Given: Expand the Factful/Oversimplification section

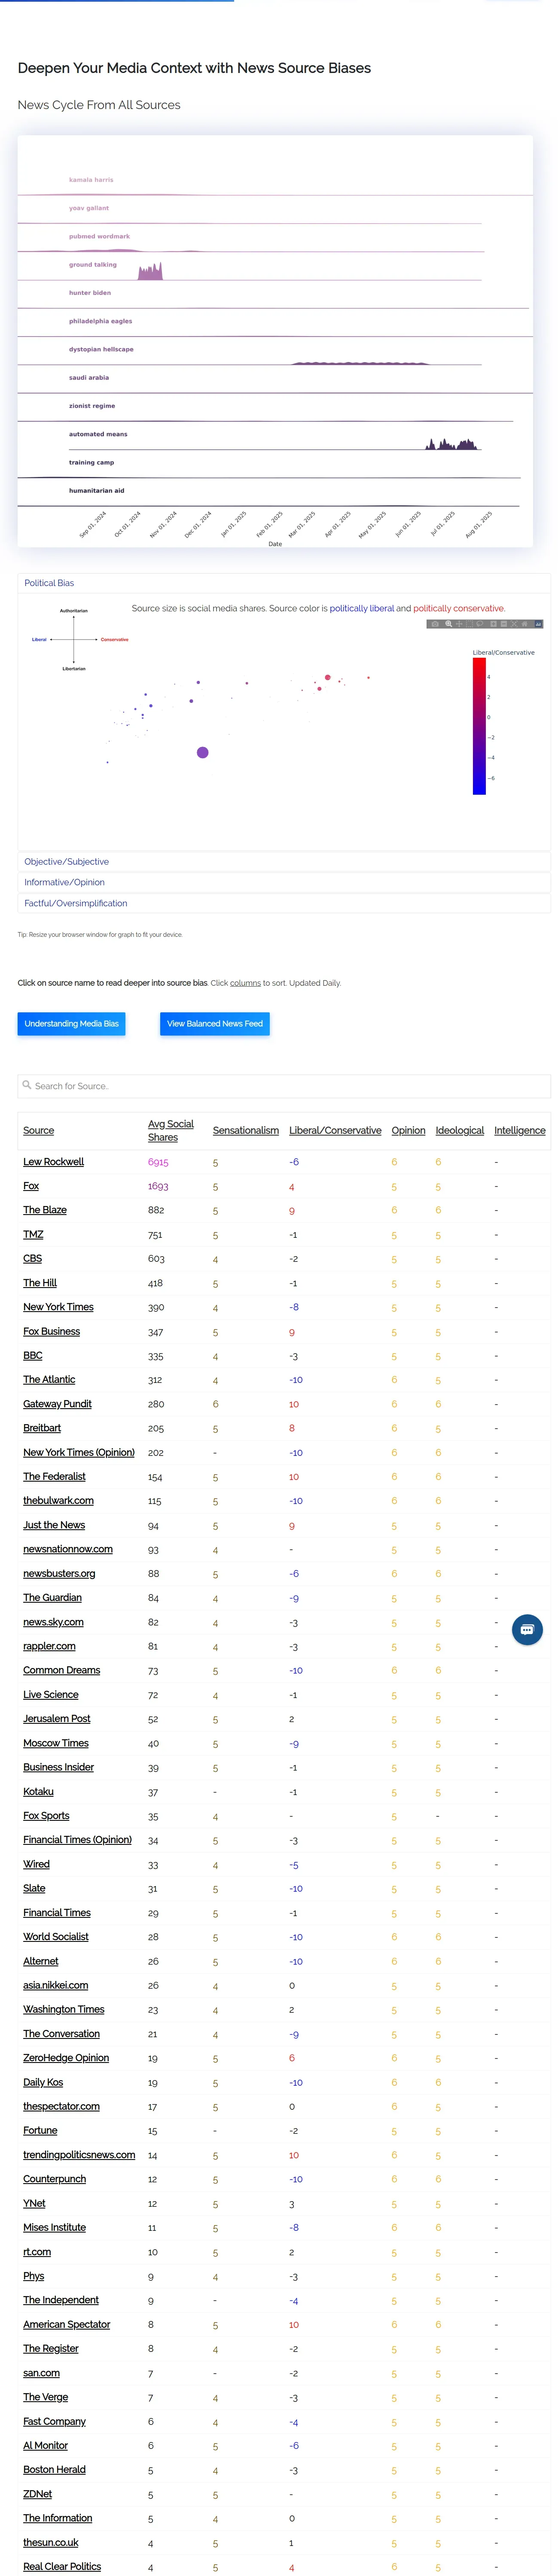Looking at the screenshot, I should (x=284, y=903).
